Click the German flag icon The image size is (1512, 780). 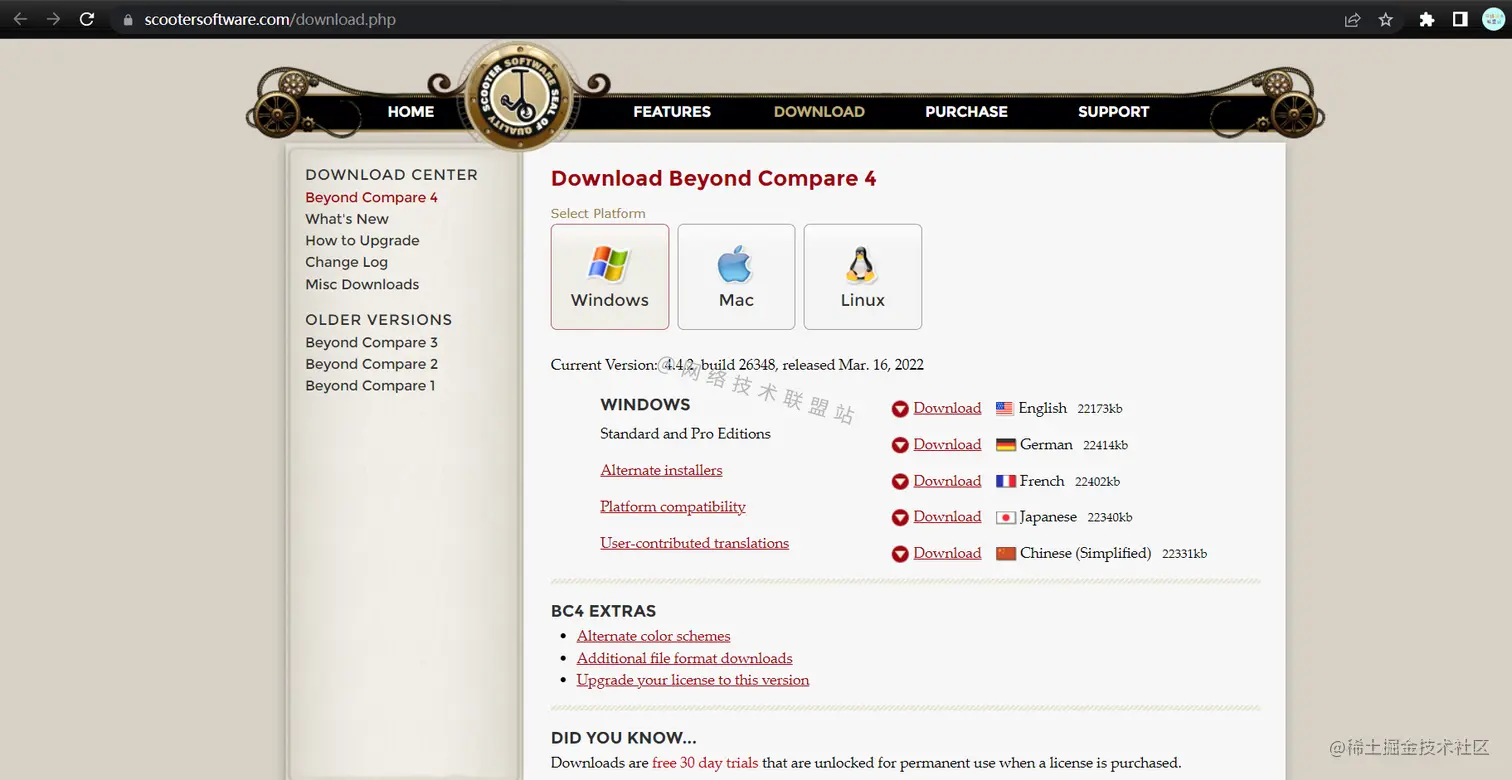coord(1006,445)
